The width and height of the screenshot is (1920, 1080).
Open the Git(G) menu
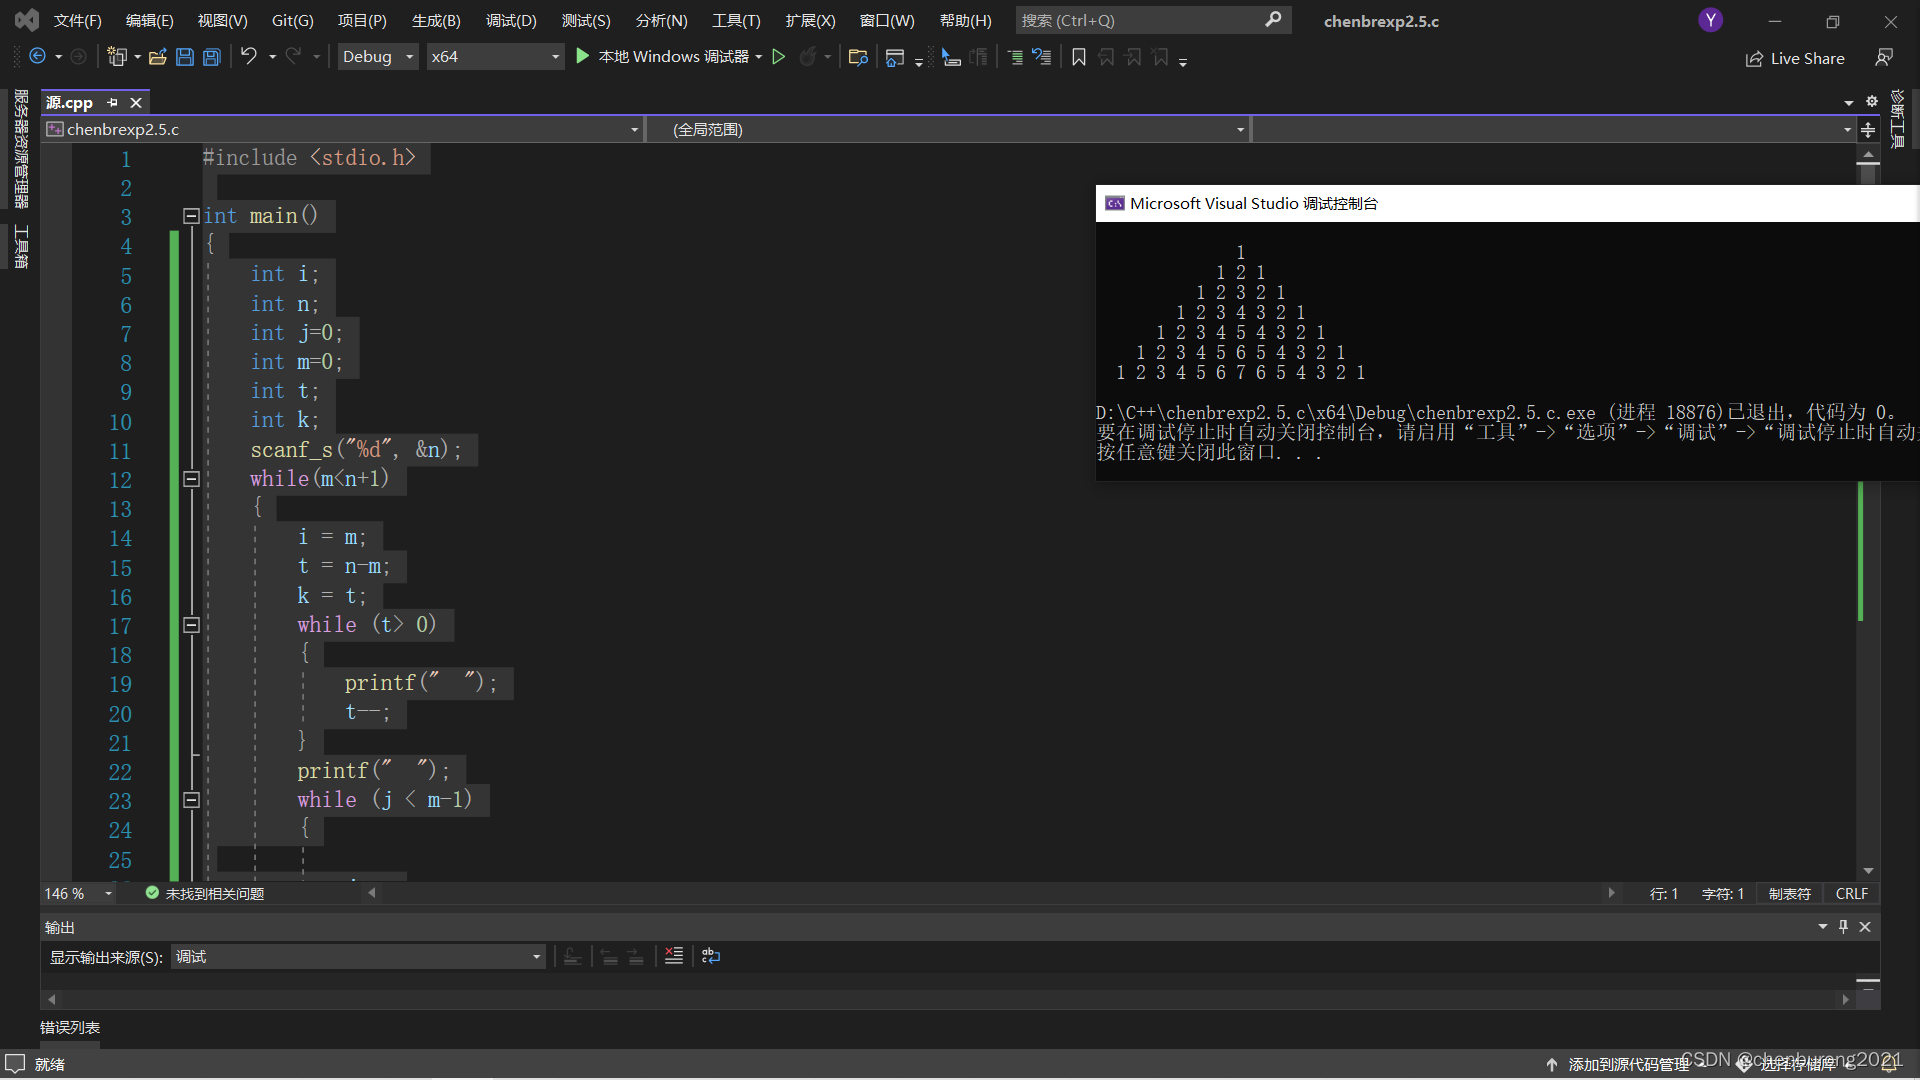coord(292,20)
